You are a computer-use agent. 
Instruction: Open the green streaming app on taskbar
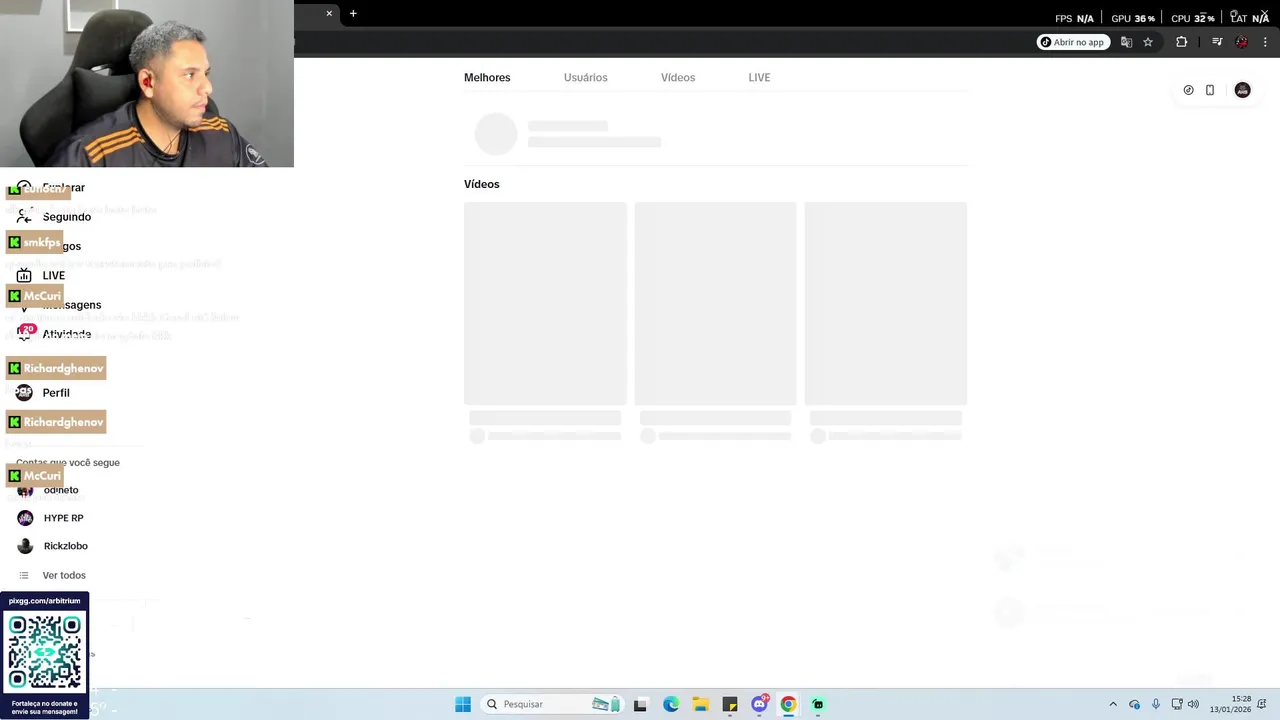(818, 704)
